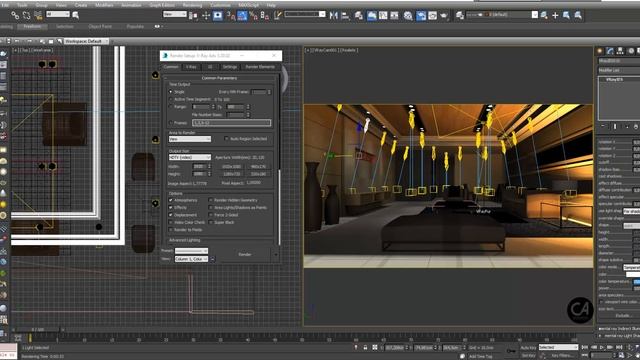Screen dimensions: 640x360
Task: Toggle the Percent Snap icon
Action: click(253, 16)
